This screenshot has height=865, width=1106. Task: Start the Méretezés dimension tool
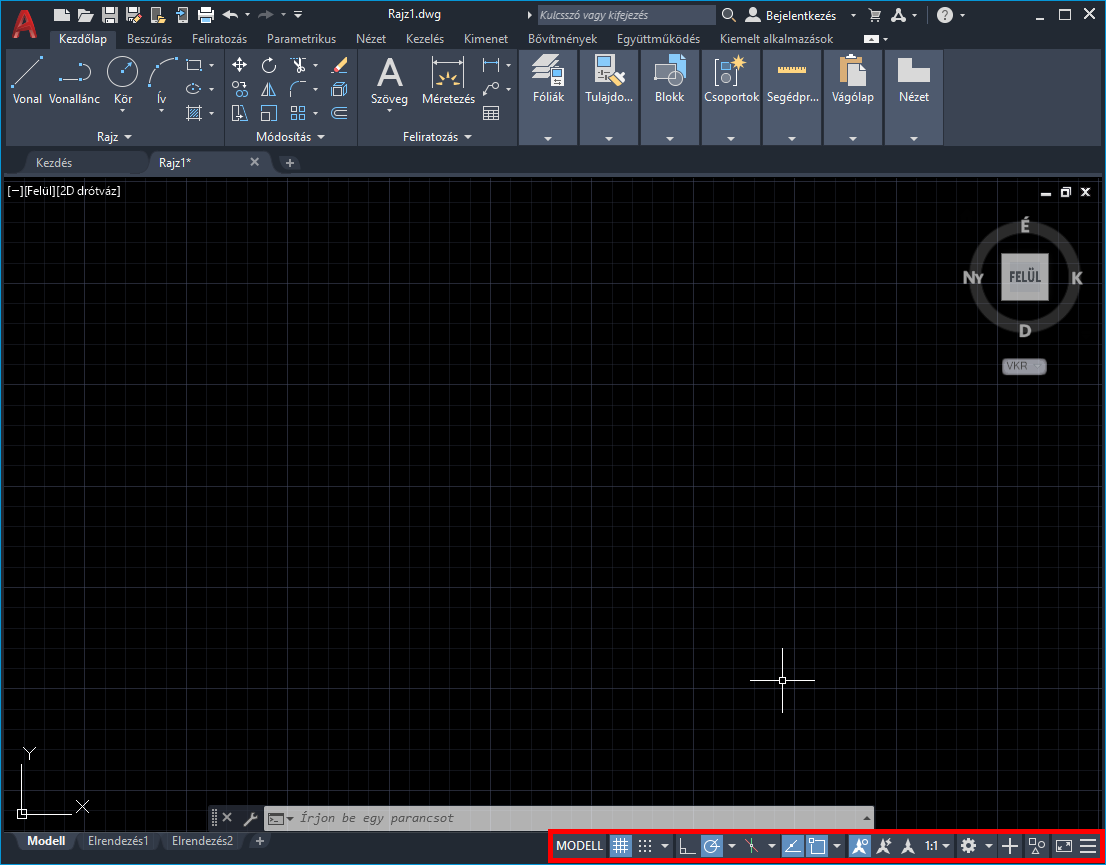click(449, 81)
